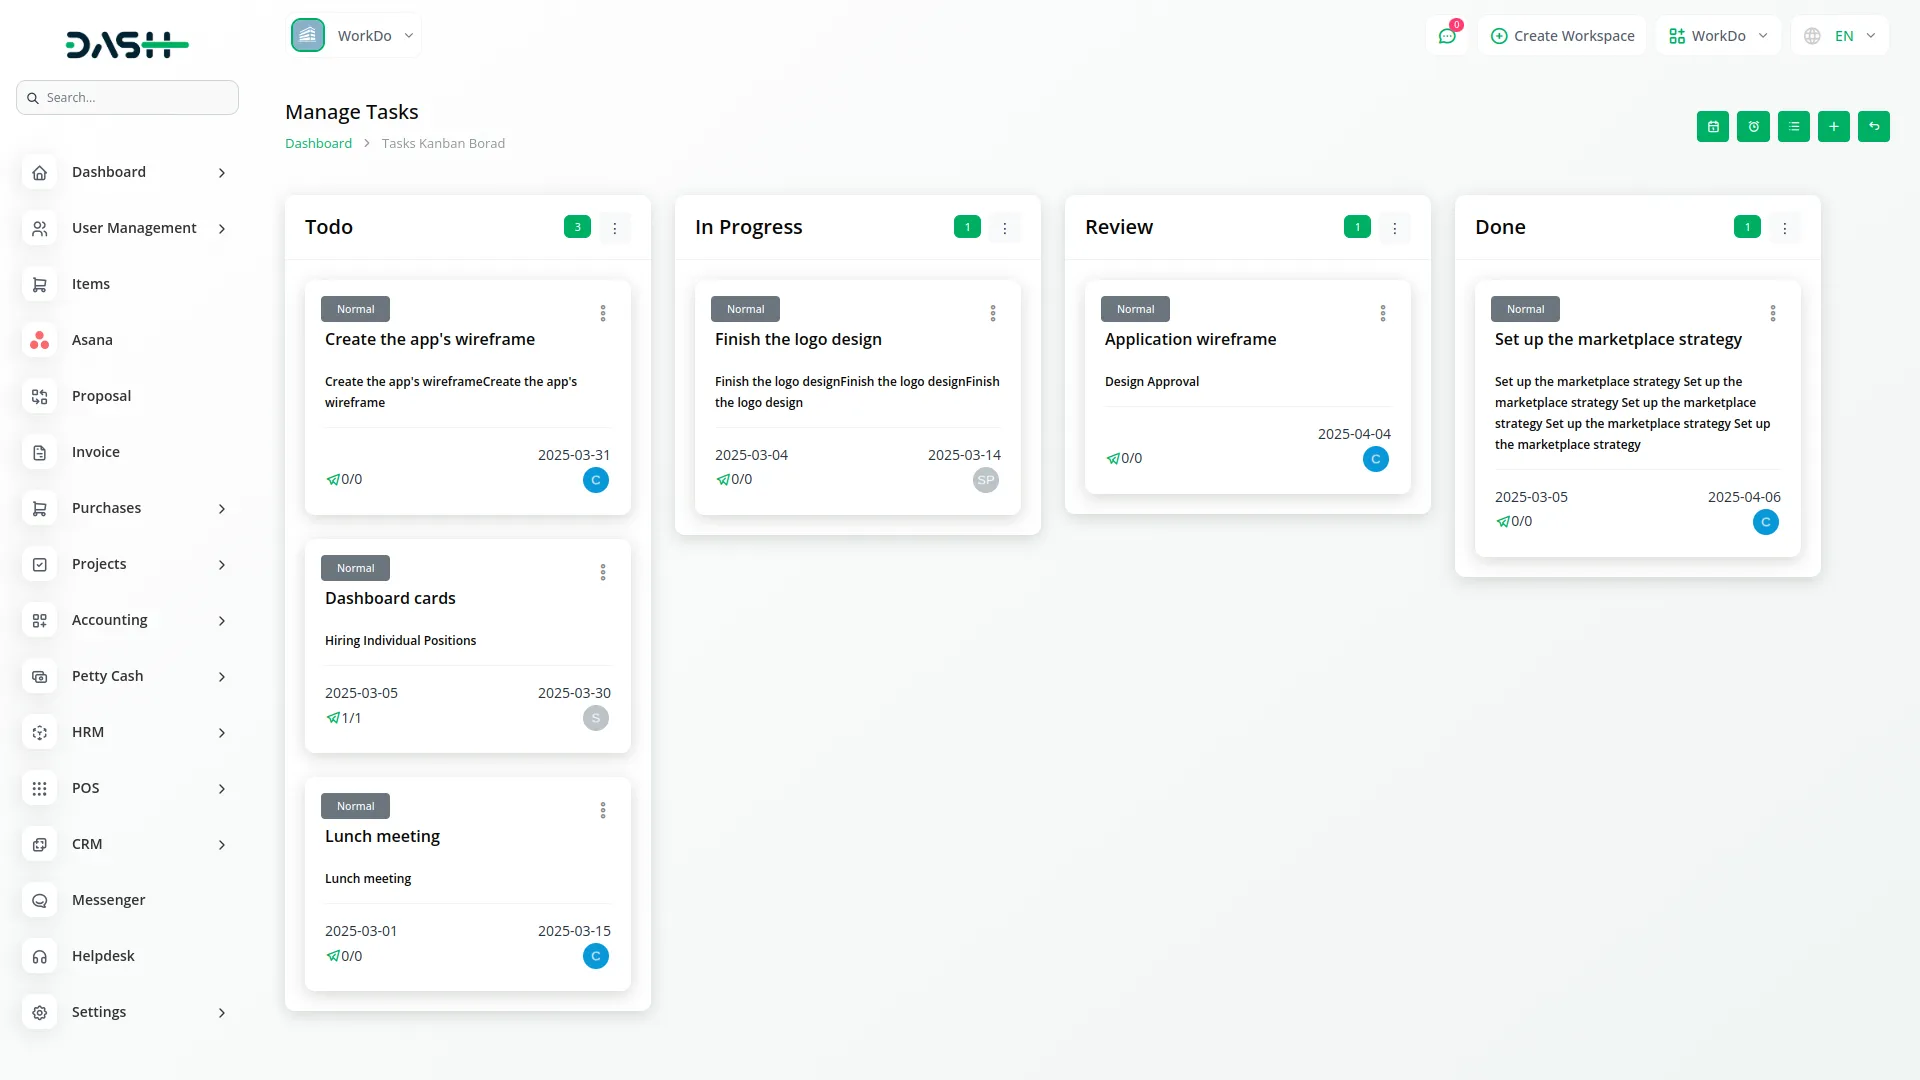1920x1080 pixels.
Task: Click inside the search field
Action: point(127,97)
